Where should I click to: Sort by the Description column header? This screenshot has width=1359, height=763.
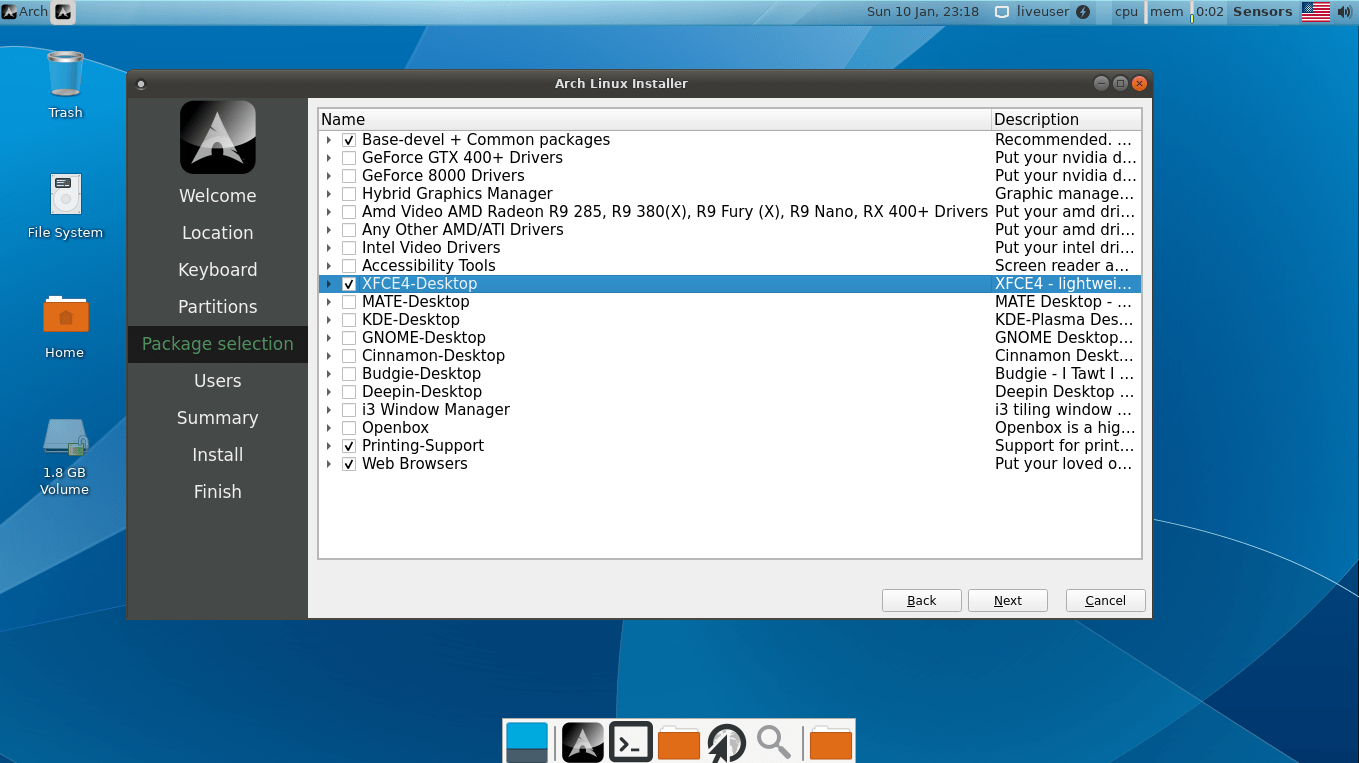[1066, 119]
